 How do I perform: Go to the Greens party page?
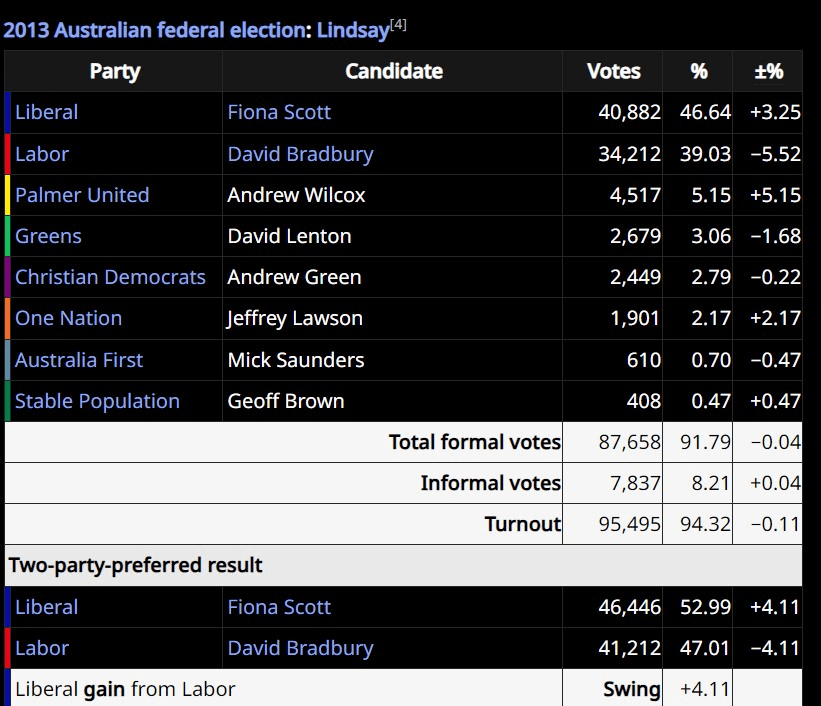pyautogui.click(x=48, y=236)
